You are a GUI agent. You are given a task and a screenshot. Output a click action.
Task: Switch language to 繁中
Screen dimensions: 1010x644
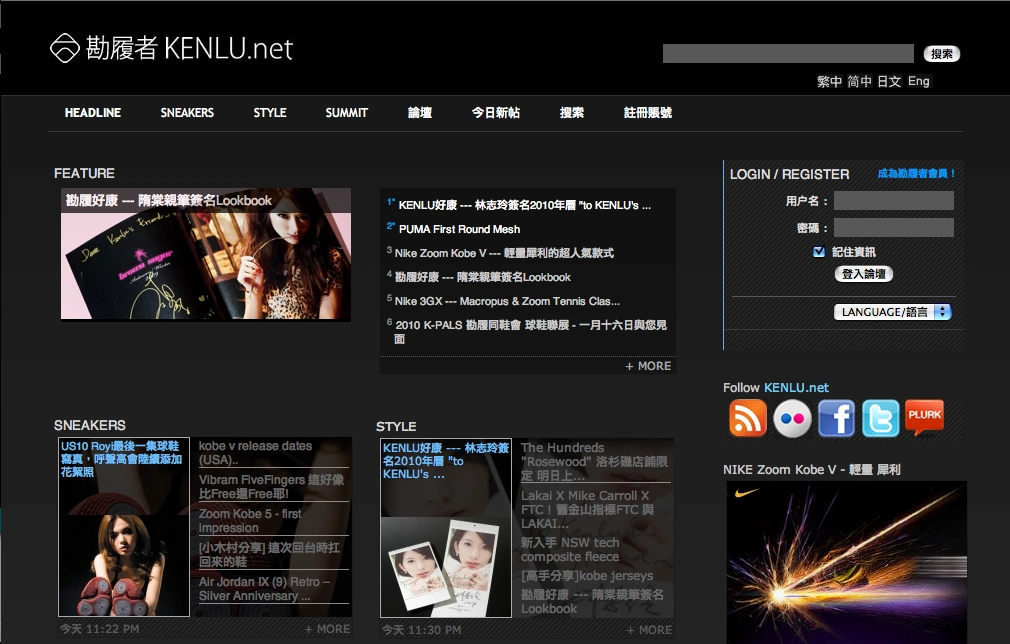pos(830,81)
